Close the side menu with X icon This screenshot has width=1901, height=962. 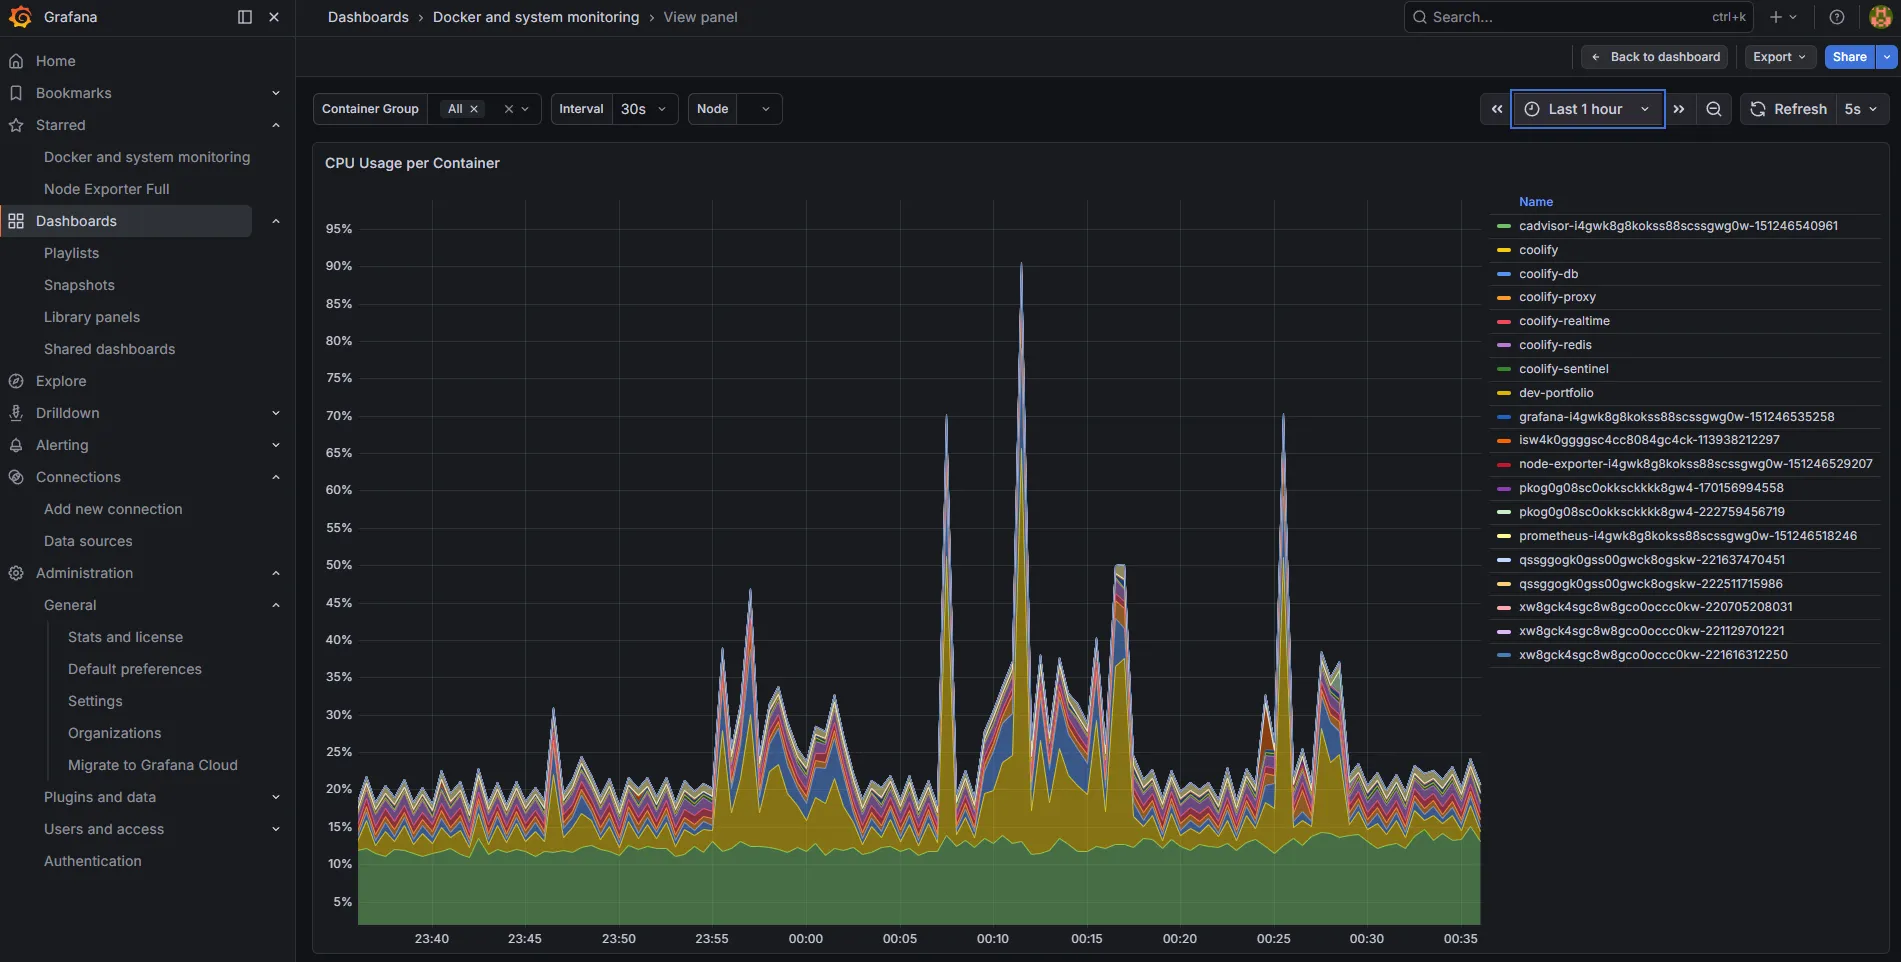[274, 17]
